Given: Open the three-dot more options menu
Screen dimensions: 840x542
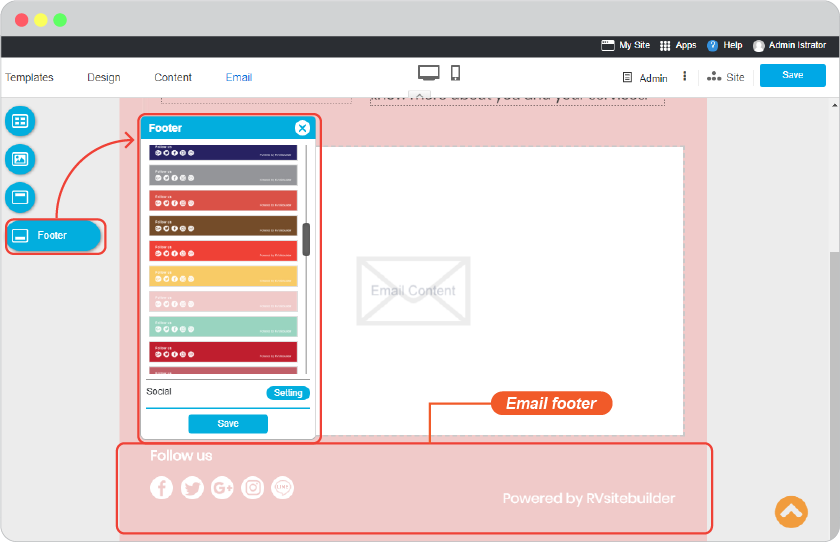Looking at the screenshot, I should coord(684,76).
